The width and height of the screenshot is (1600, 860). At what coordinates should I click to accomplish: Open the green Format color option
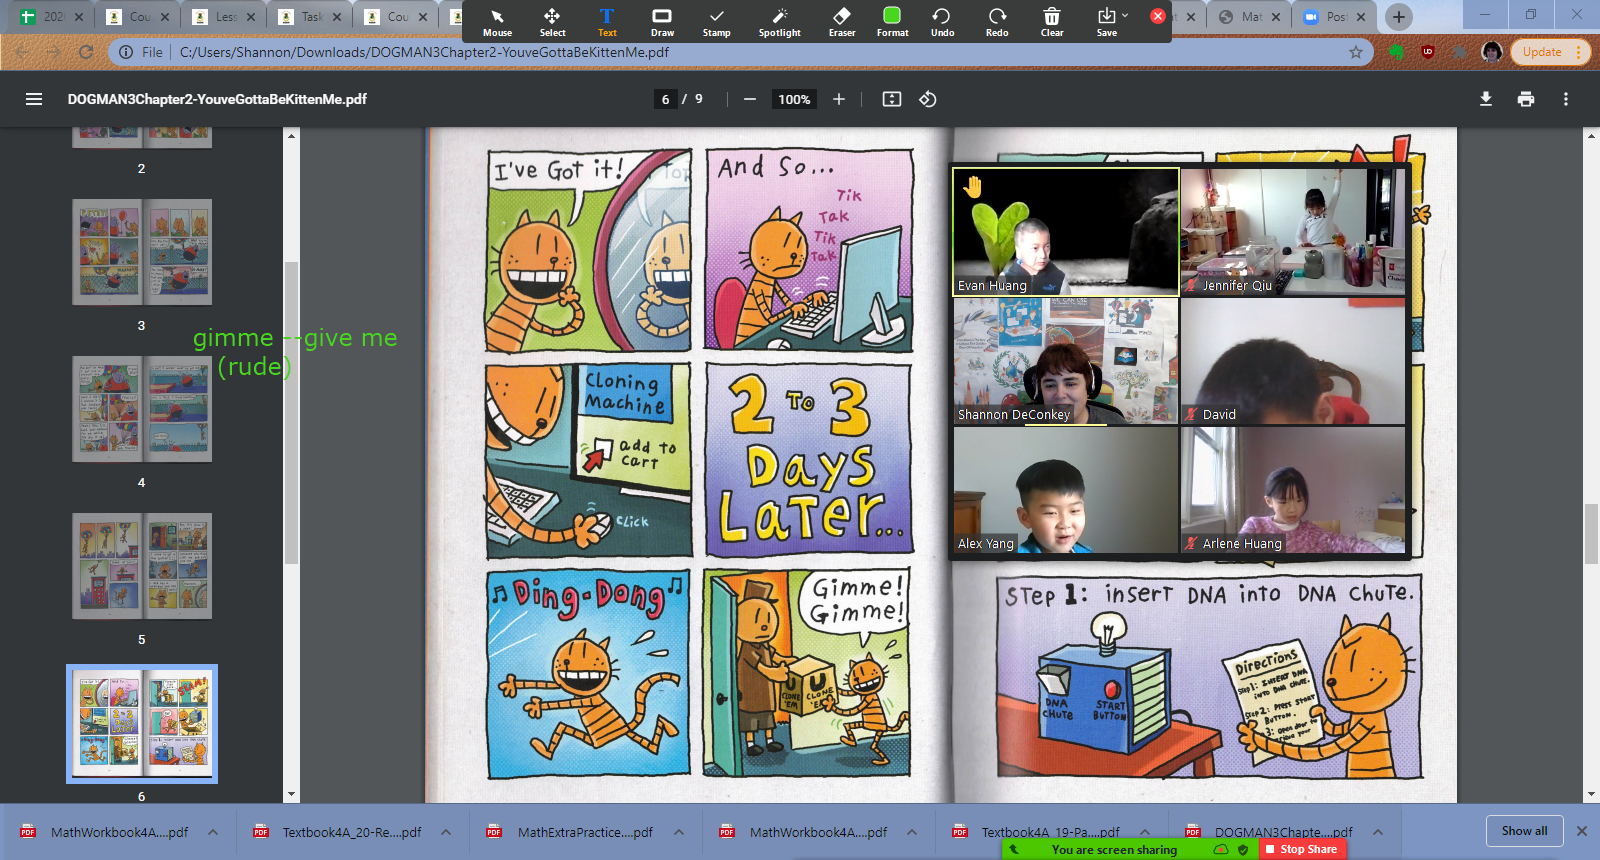click(x=892, y=21)
